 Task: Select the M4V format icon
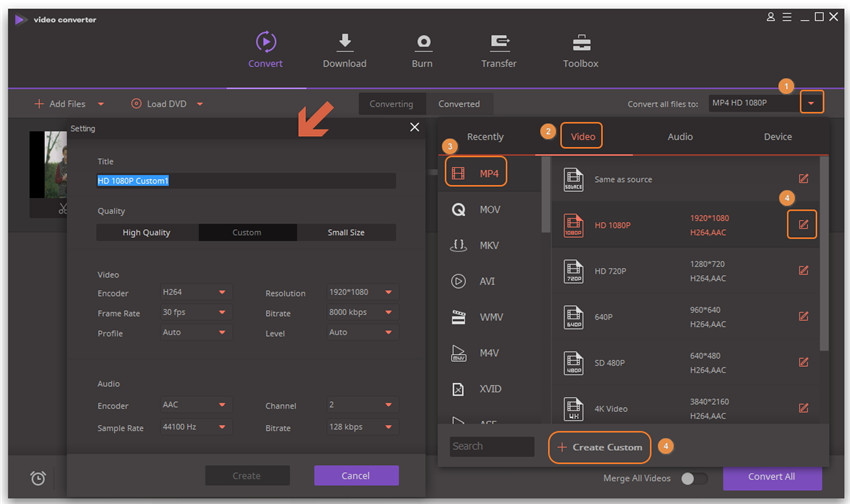pyautogui.click(x=459, y=353)
